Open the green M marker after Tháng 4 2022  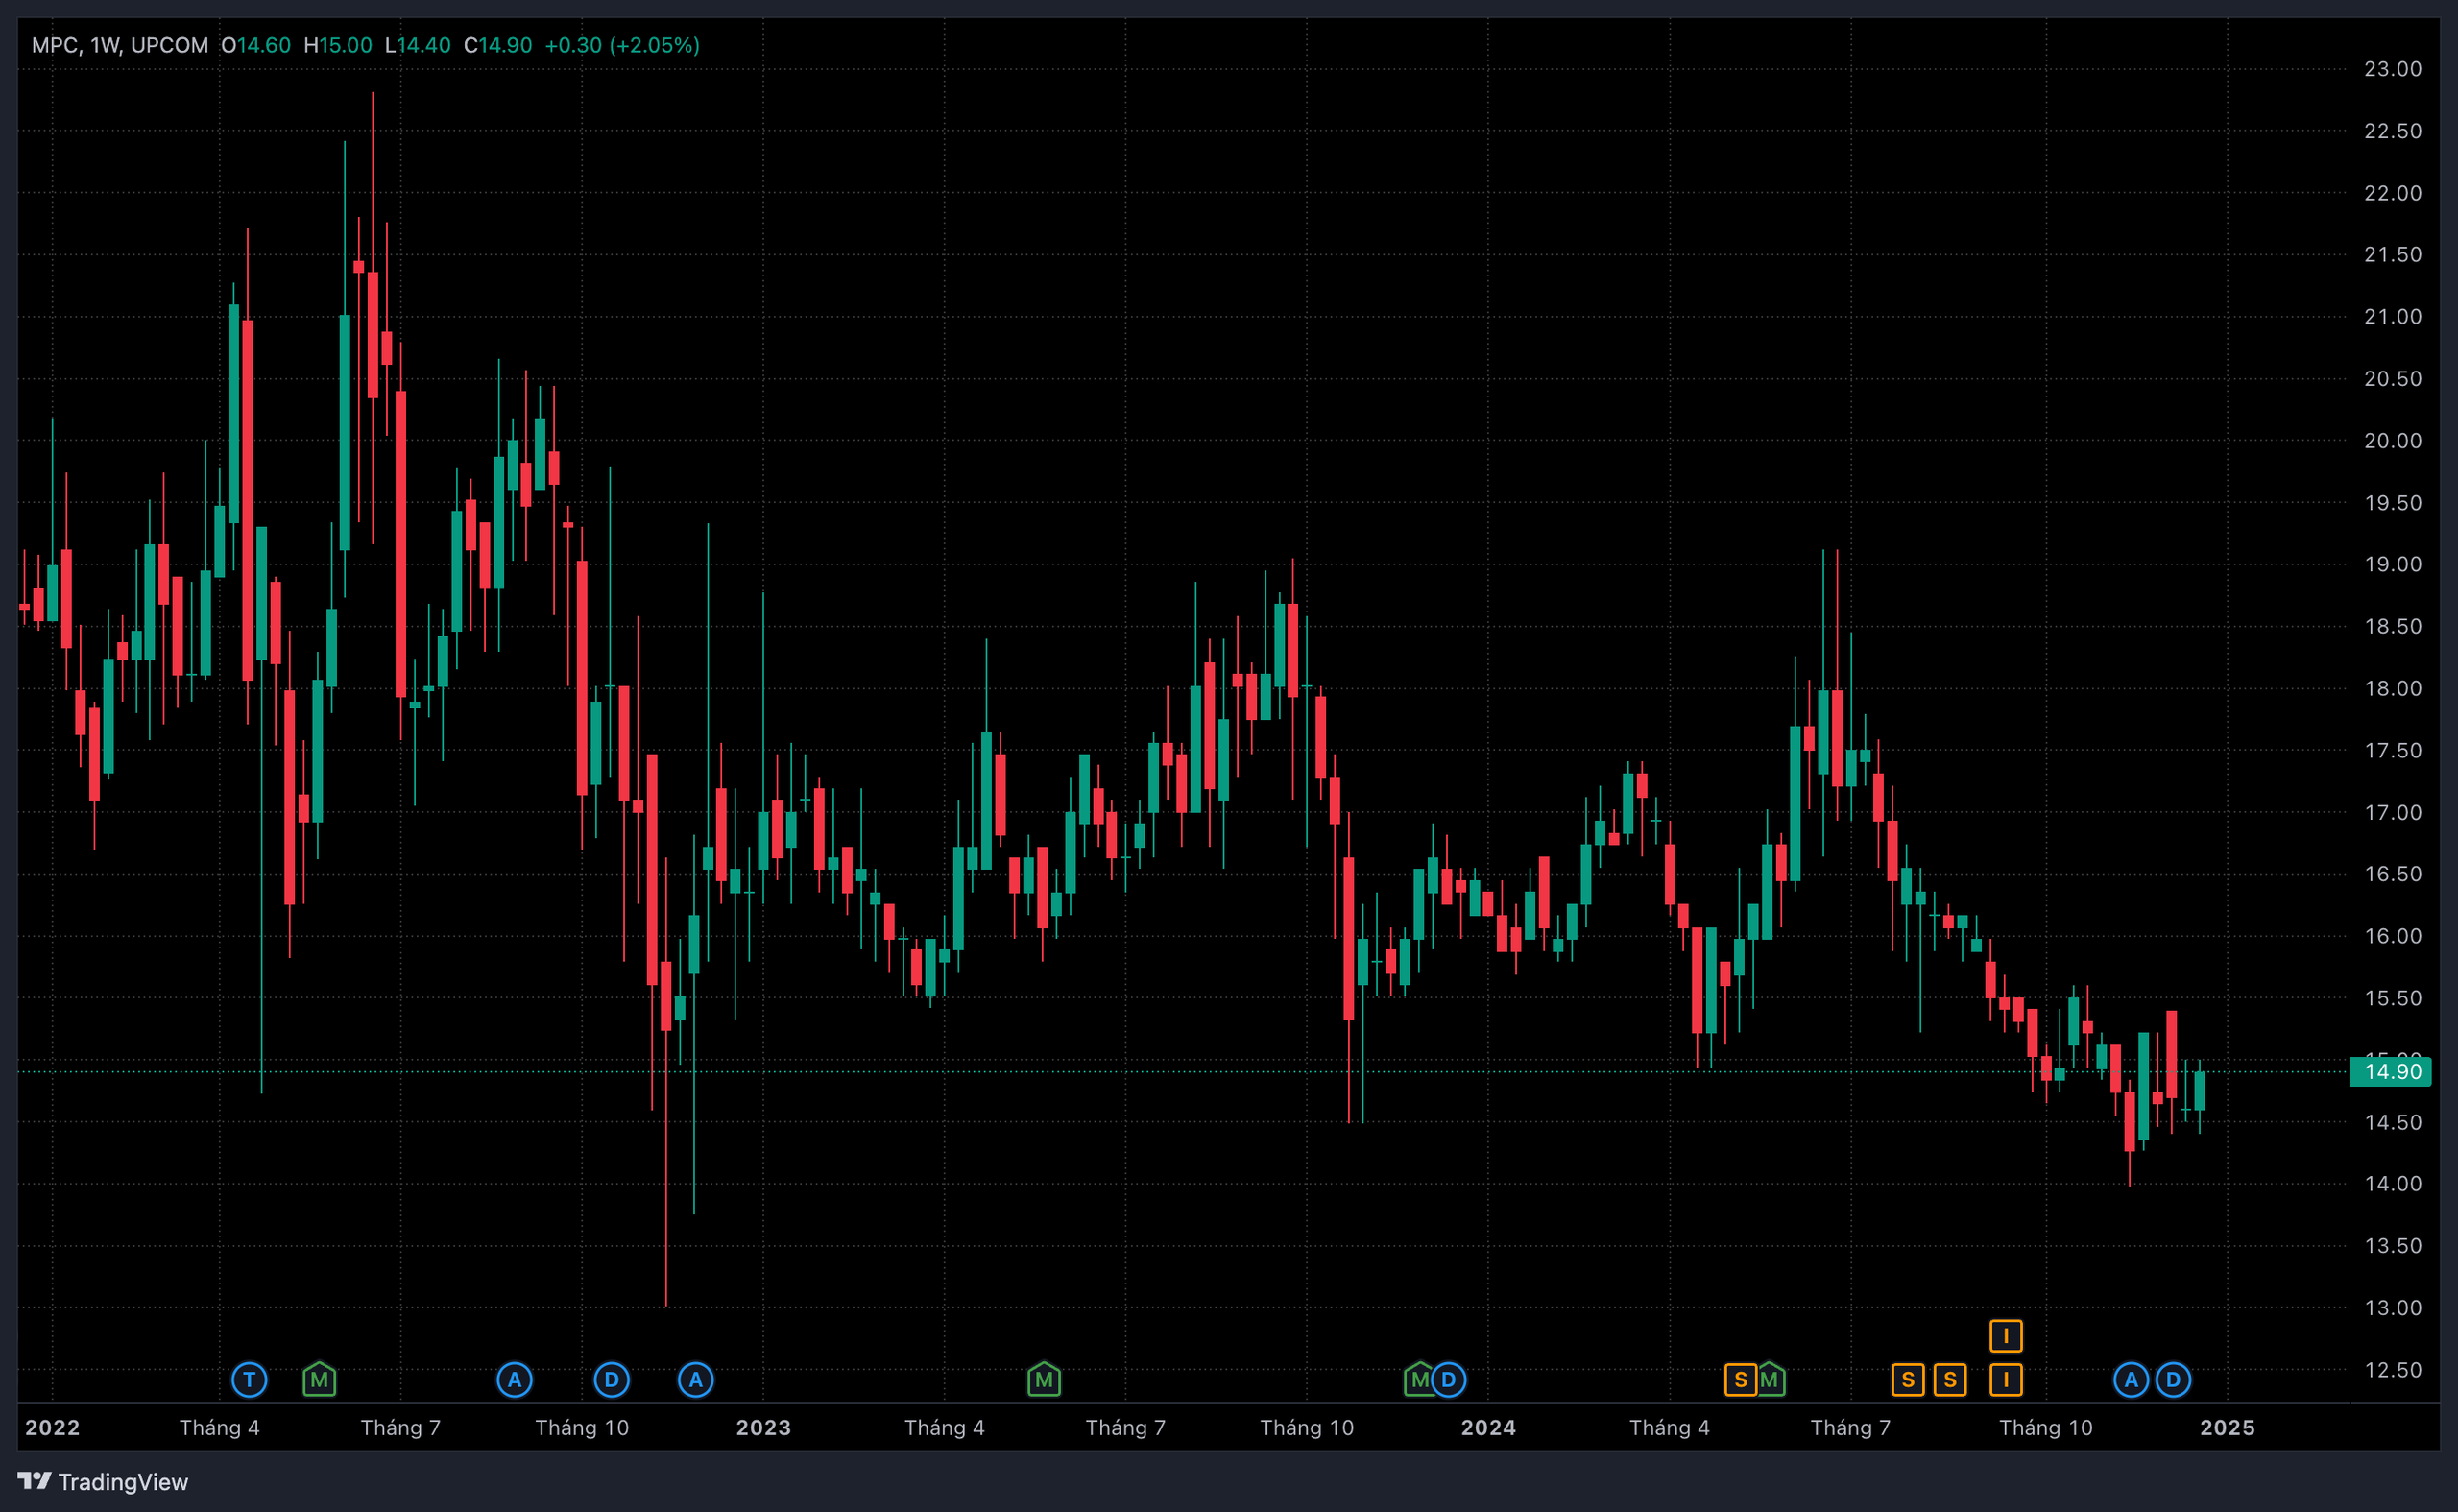click(319, 1380)
